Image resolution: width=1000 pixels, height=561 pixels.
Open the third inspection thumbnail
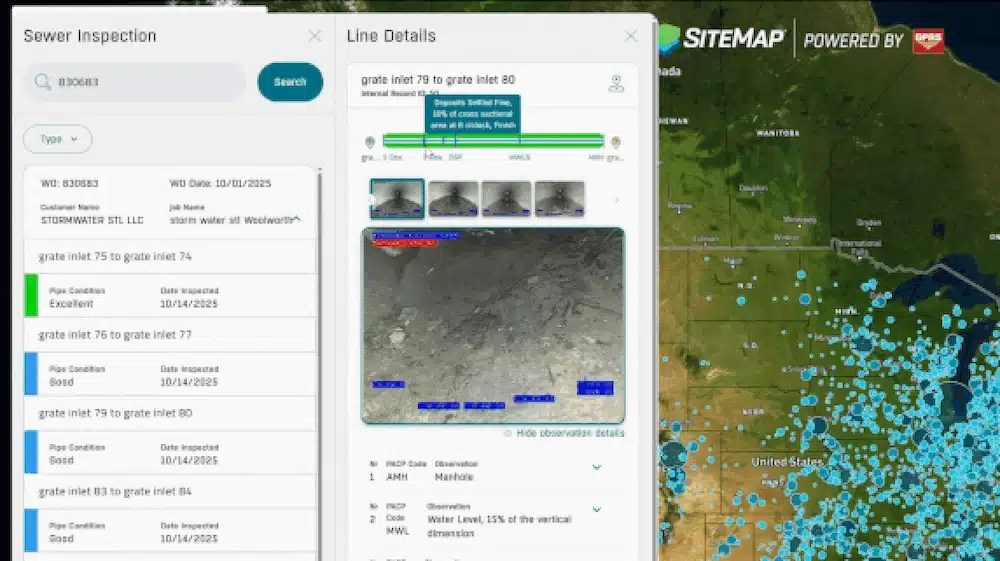point(506,199)
